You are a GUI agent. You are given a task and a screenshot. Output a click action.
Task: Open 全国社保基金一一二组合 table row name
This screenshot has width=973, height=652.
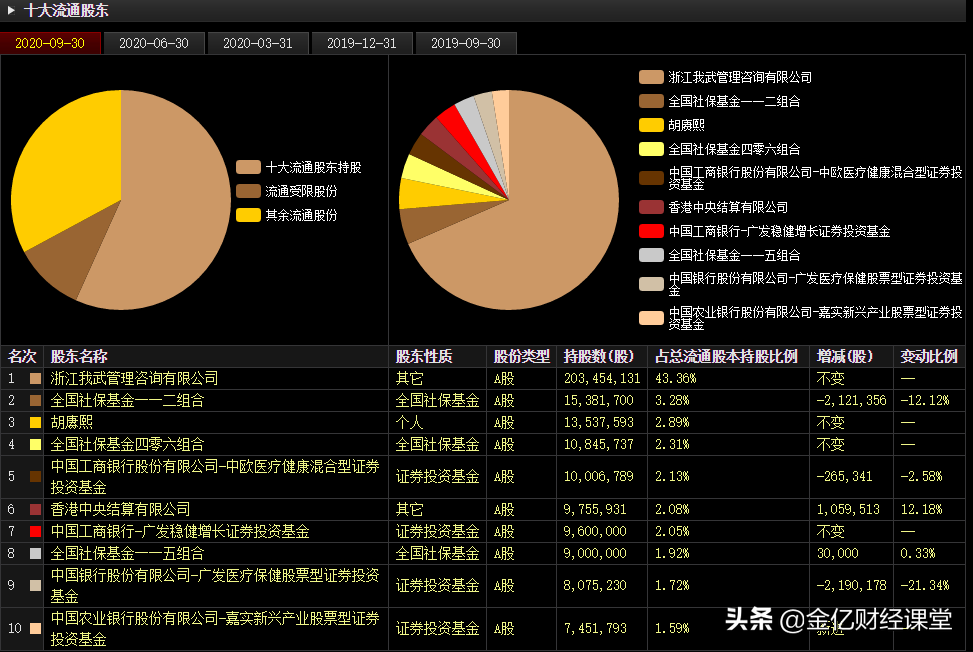click(127, 401)
